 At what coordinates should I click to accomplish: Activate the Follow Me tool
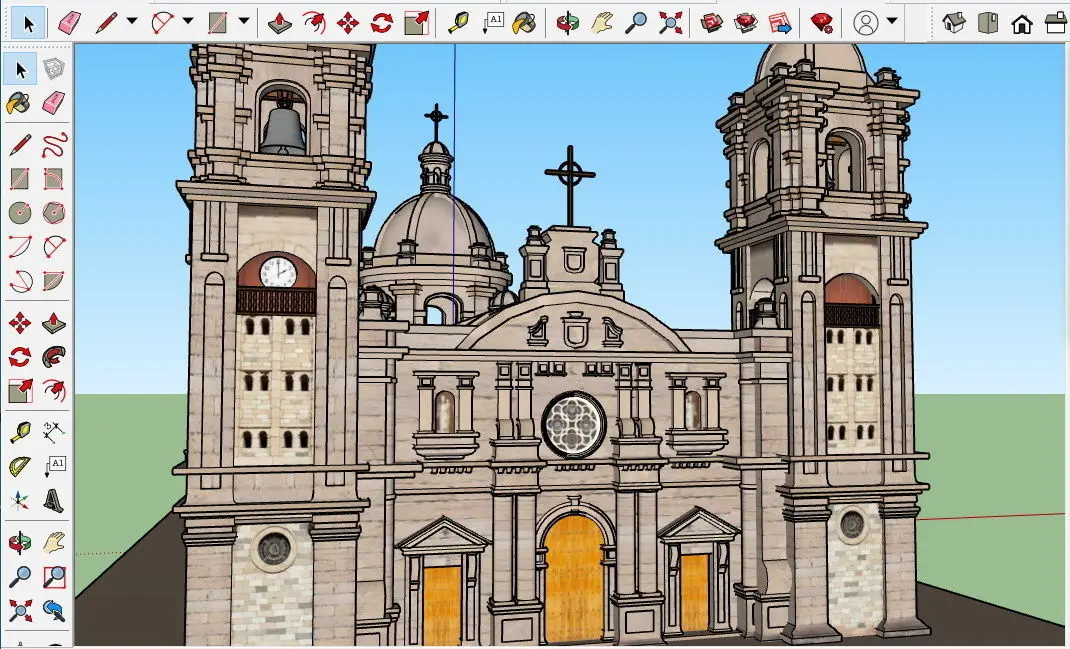point(54,356)
